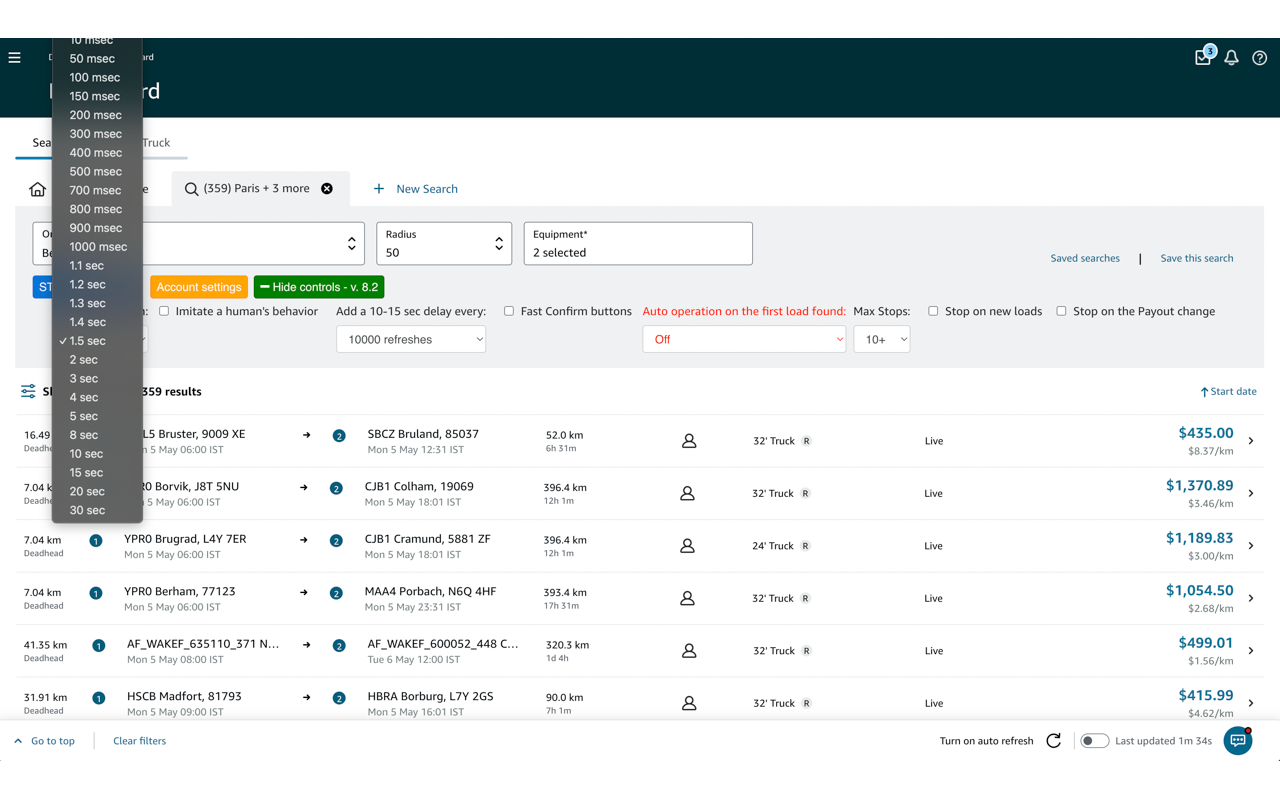This screenshot has height=800, width=1280.
Task: Click driver icon in the AF_WAKEF_600052 row
Action: click(x=689, y=651)
